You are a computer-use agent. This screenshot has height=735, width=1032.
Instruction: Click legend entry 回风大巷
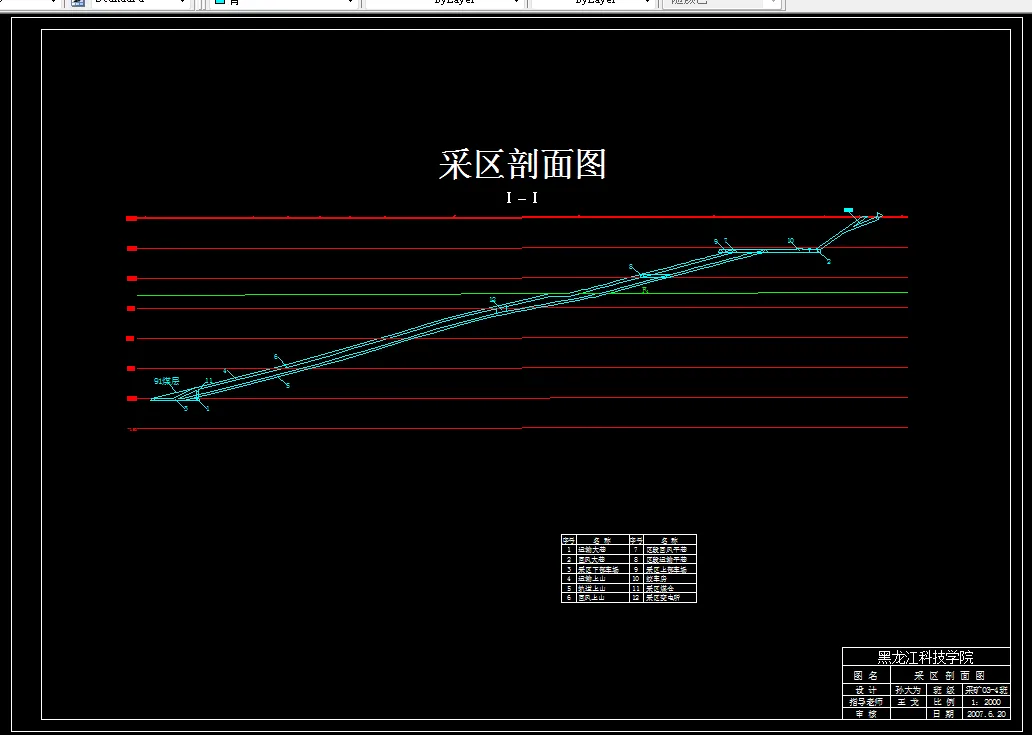(x=592, y=559)
